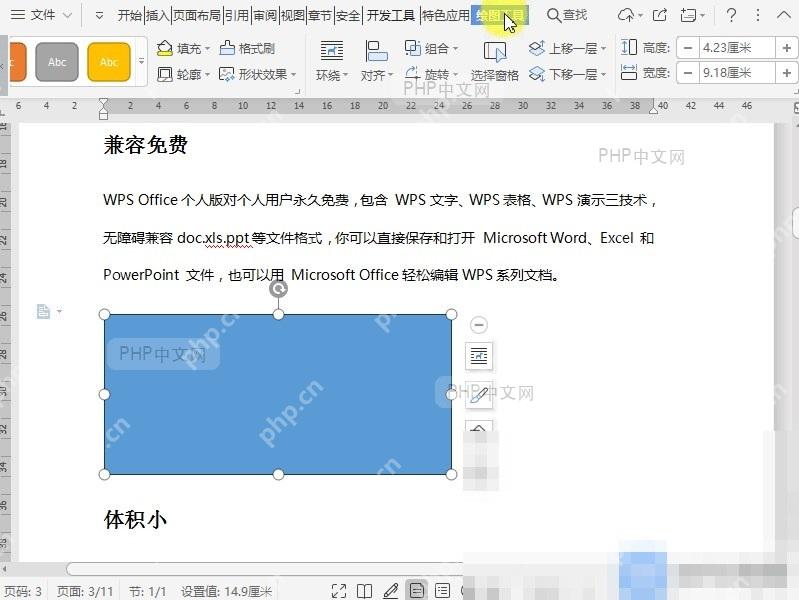Click the 填充 fill bucket icon

coord(165,48)
